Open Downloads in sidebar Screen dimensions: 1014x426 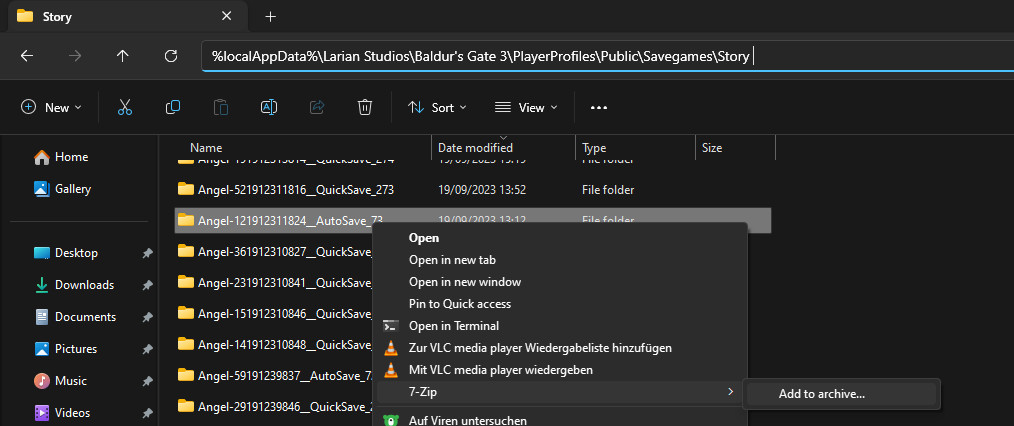74,284
